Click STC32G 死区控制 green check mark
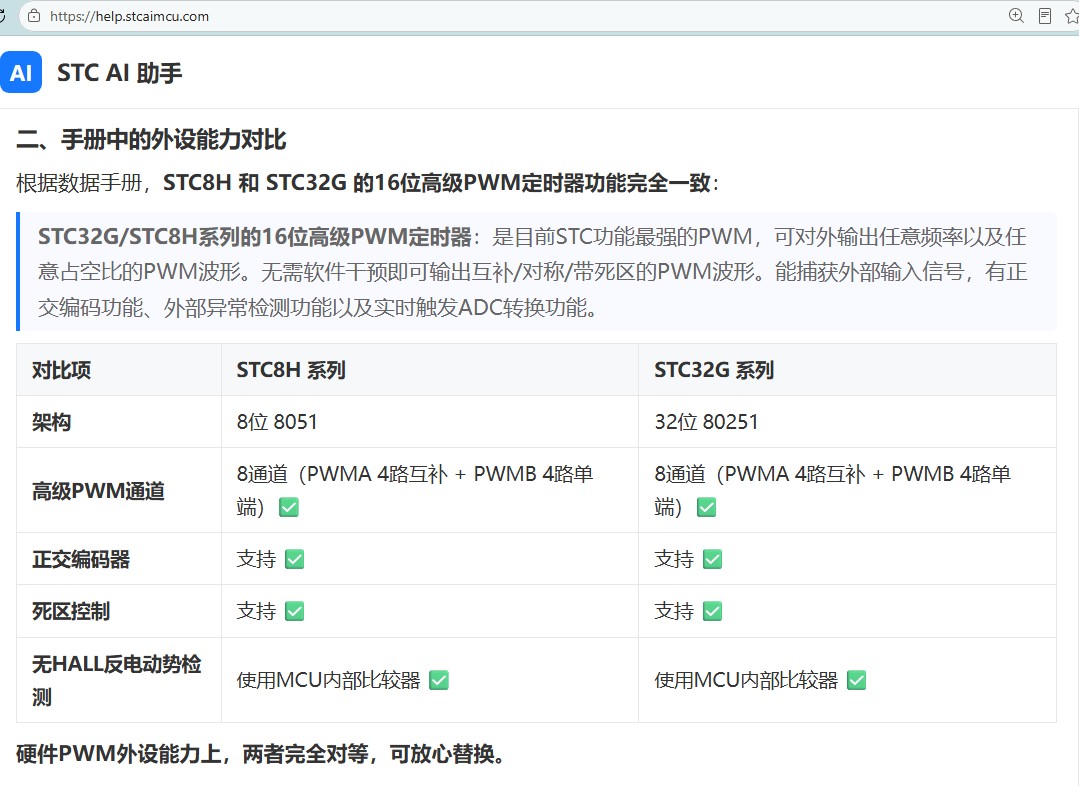 point(712,611)
